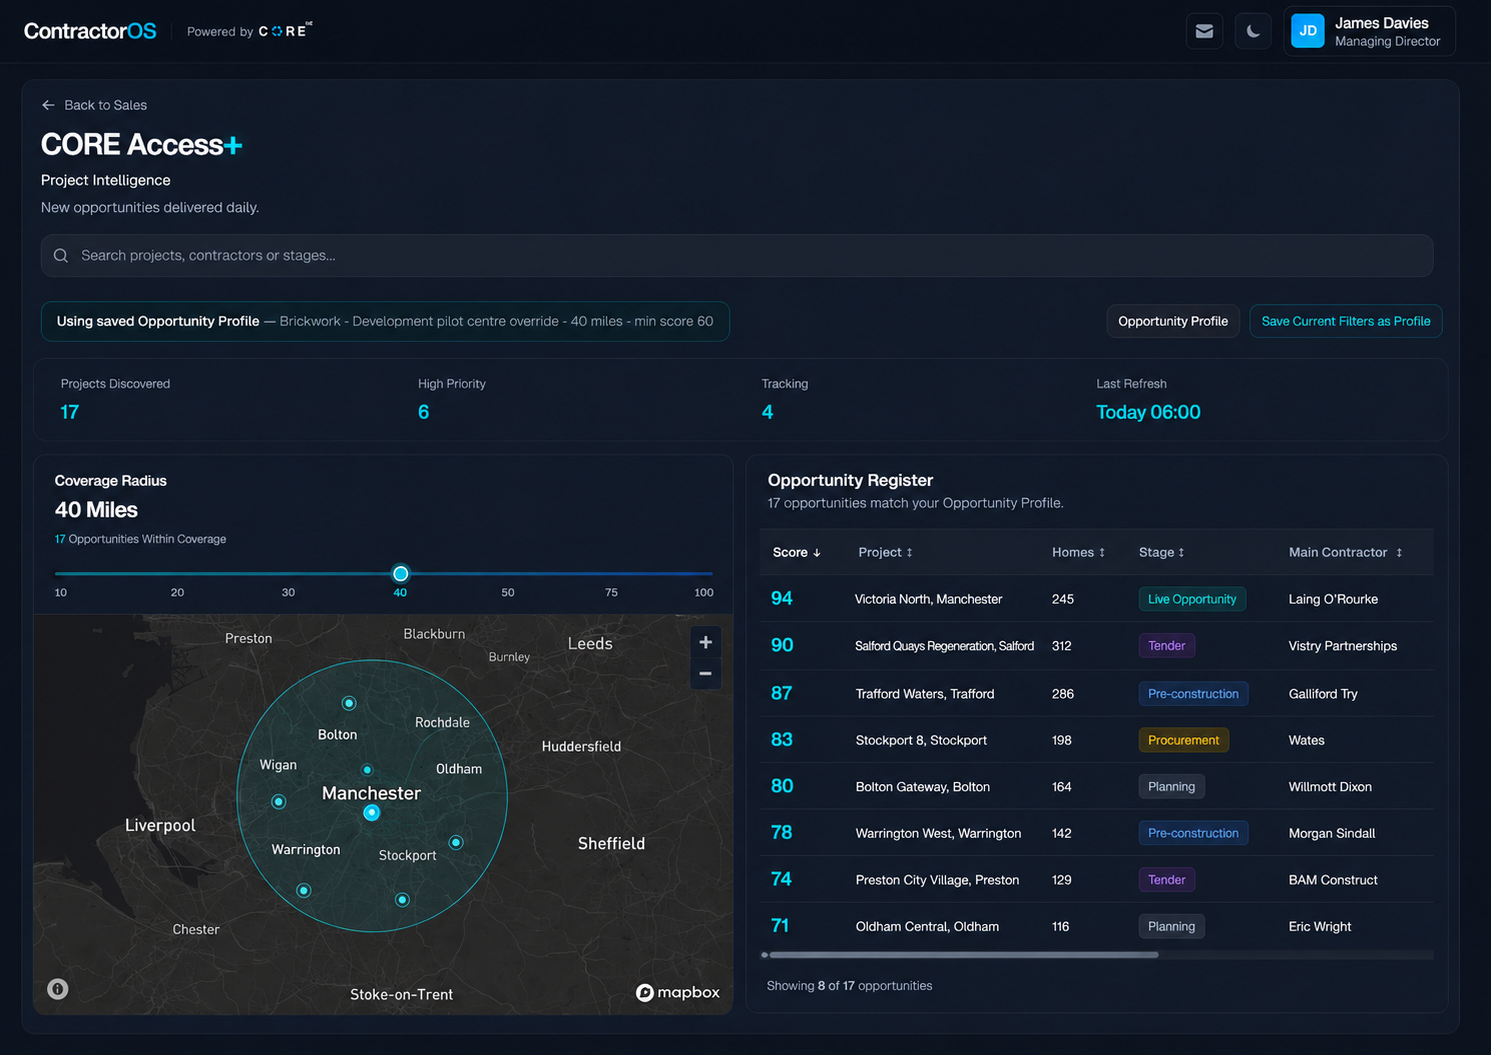The height and width of the screenshot is (1055, 1491).
Task: Sort the register by Homes
Action: click(1078, 552)
